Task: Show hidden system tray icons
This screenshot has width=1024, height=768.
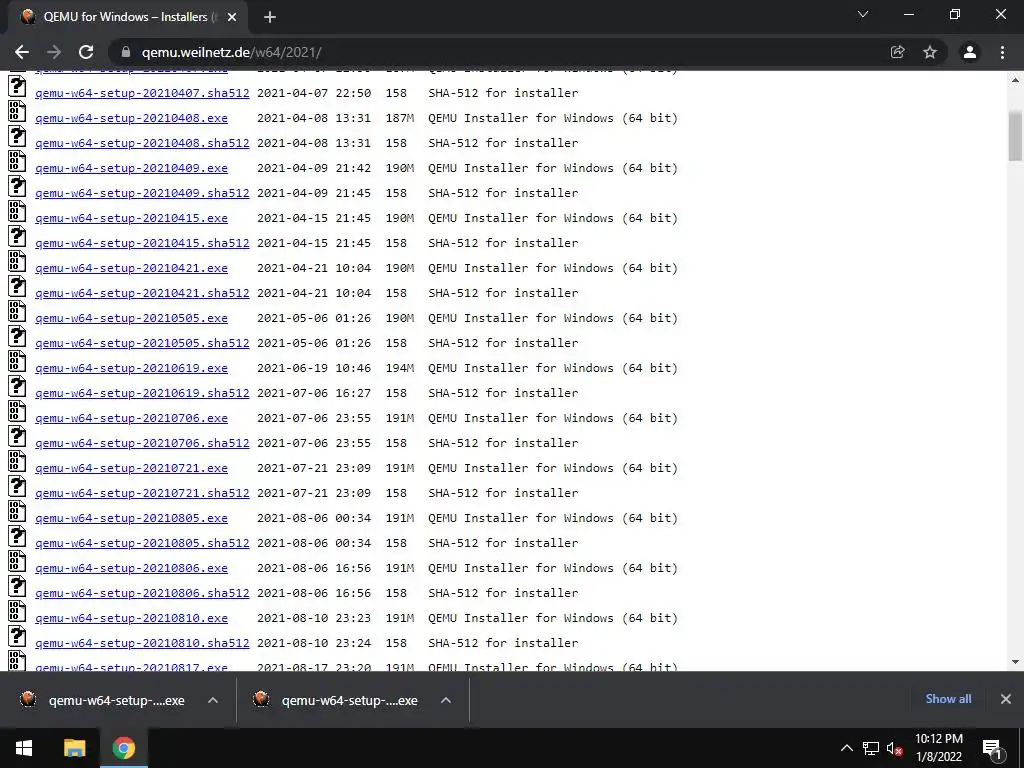Action: pos(846,748)
